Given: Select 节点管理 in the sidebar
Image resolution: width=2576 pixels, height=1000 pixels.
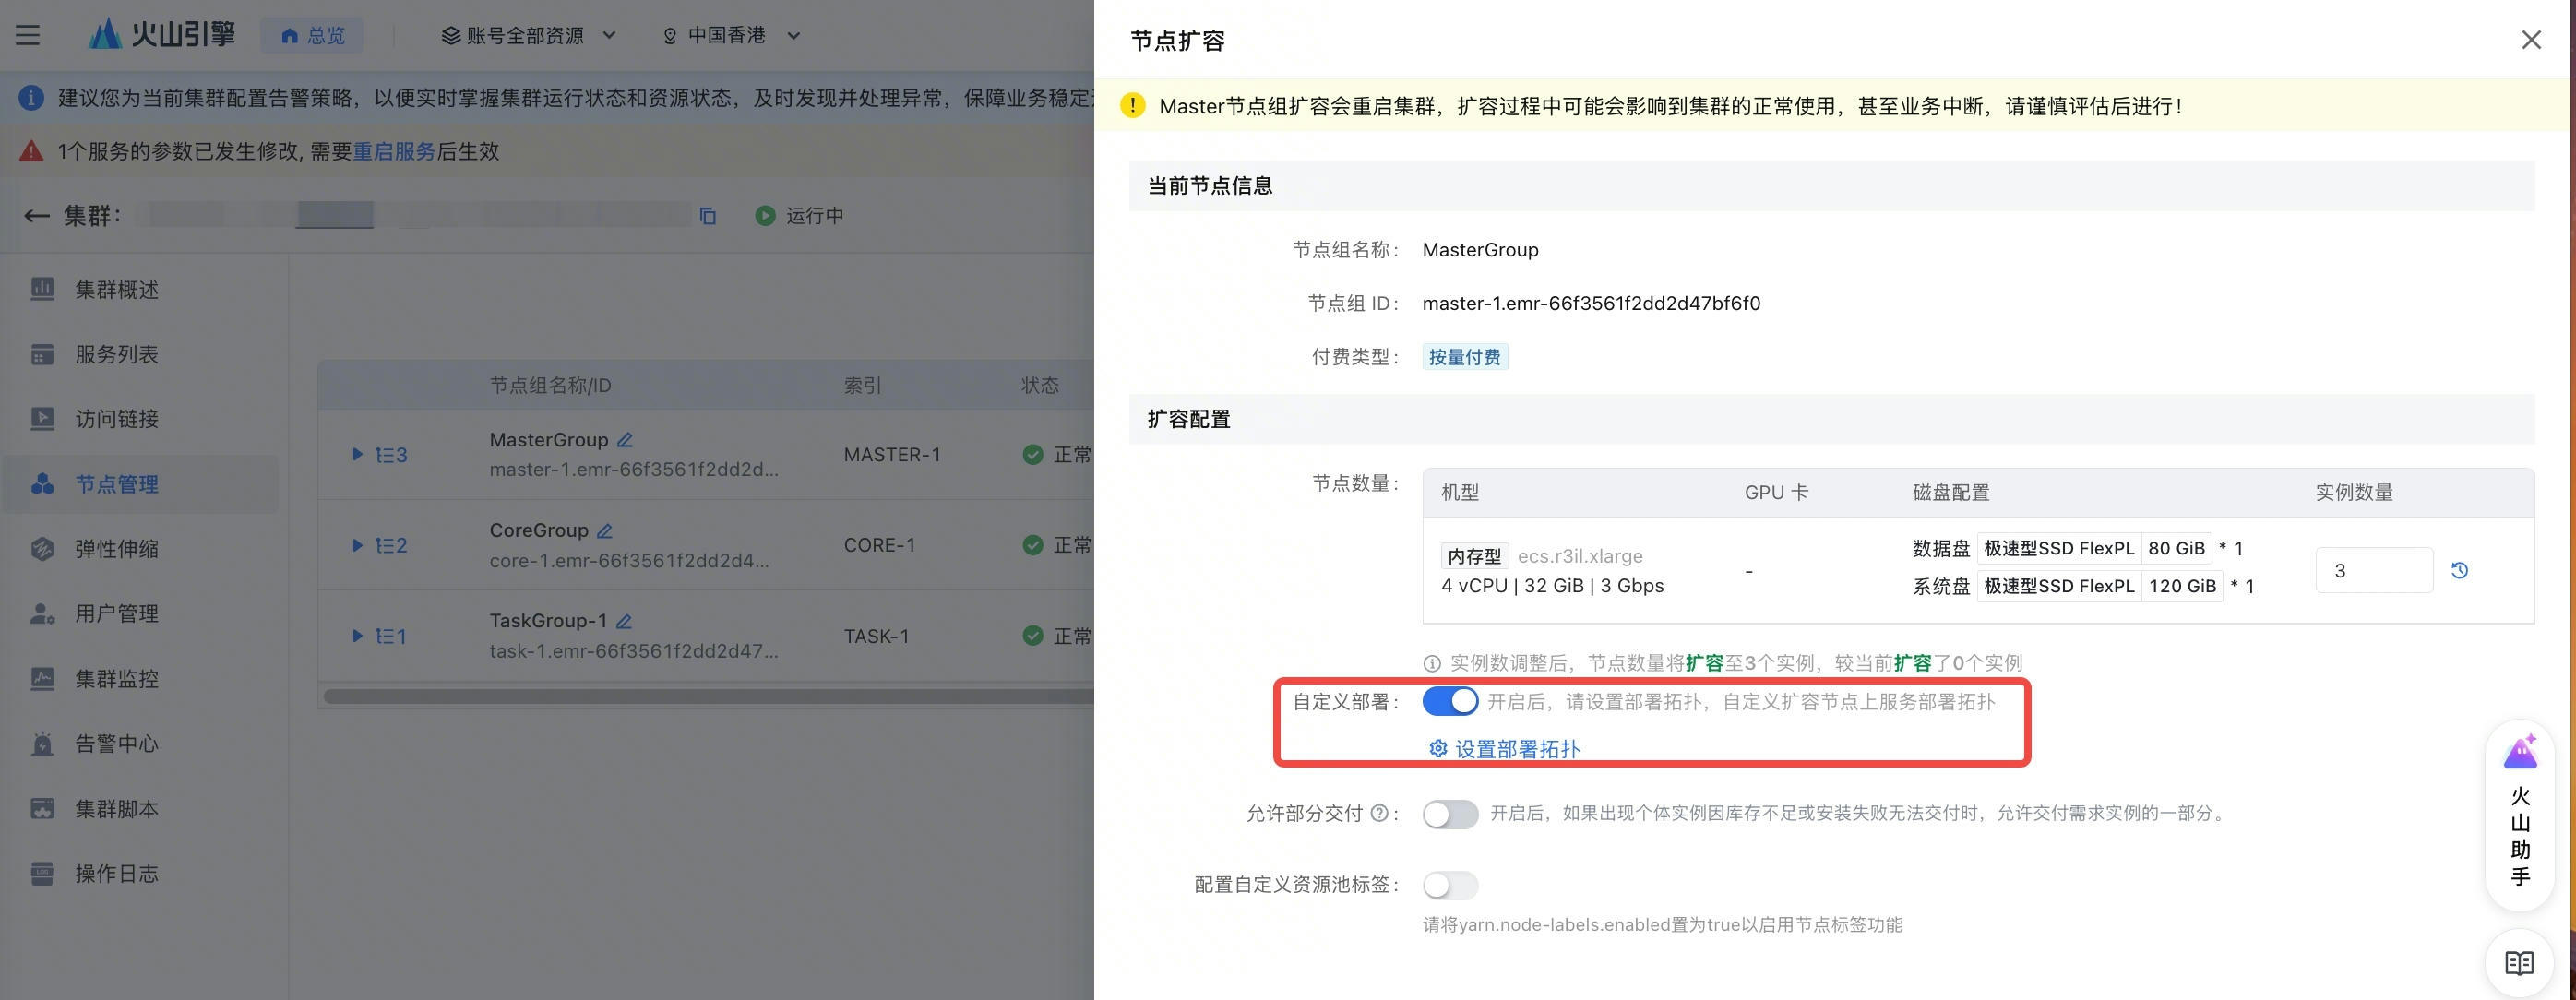Looking at the screenshot, I should pyautogui.click(x=140, y=484).
